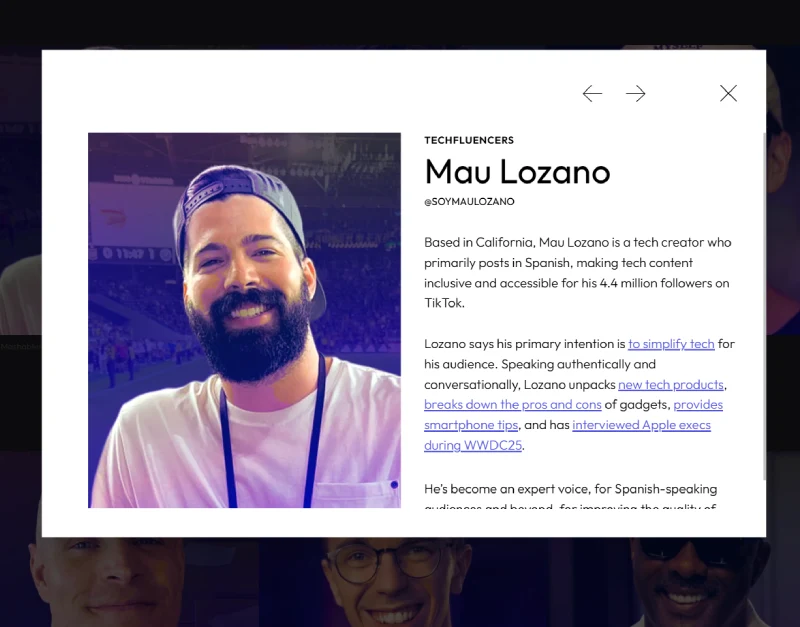Go to the previous profile with left arrow
The height and width of the screenshot is (627, 800).
[x=592, y=94]
